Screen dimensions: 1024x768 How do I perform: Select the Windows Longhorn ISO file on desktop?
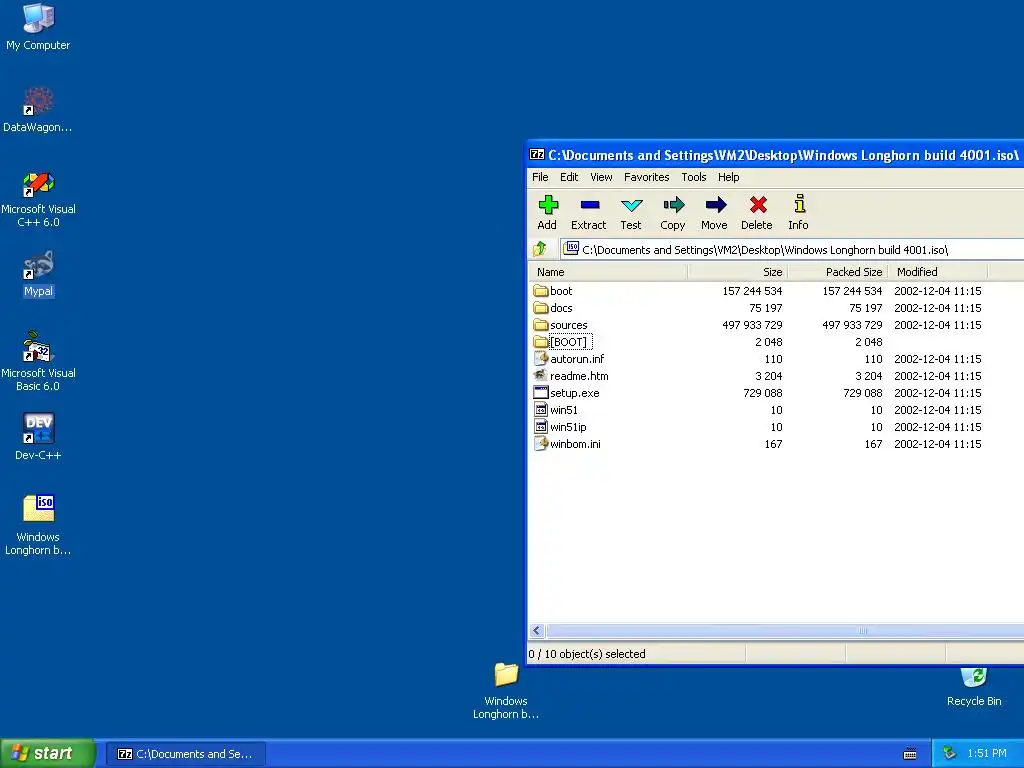(x=38, y=526)
